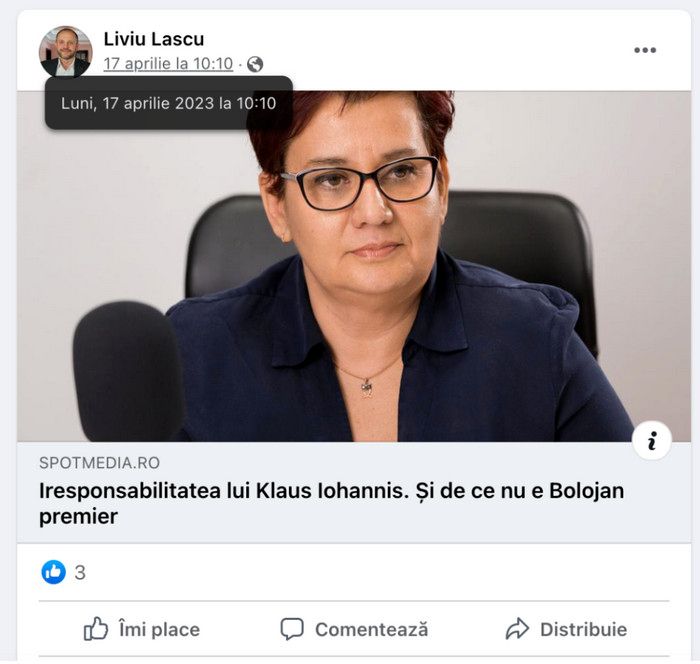Open the Liviu Lascu profile name link
Viewport: 700px width, 664px height.
click(154, 39)
